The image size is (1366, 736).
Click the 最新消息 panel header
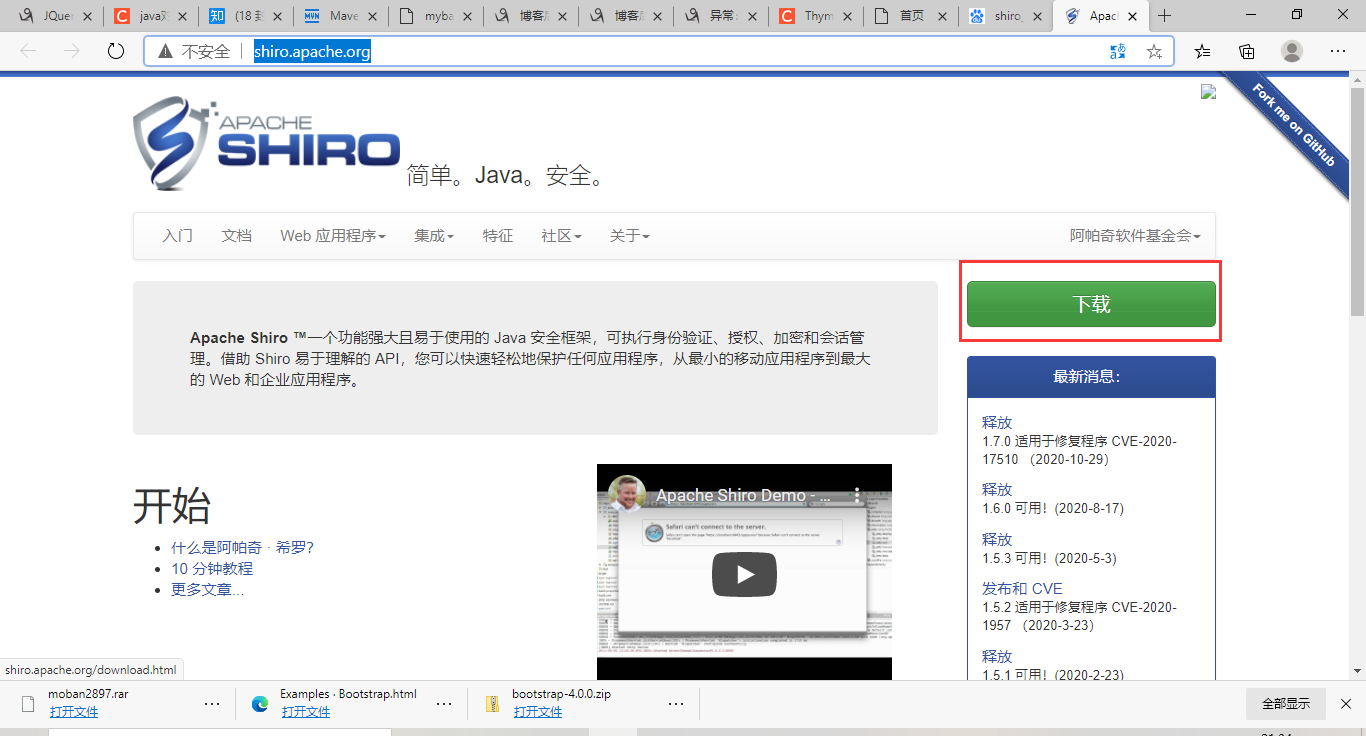(x=1091, y=377)
